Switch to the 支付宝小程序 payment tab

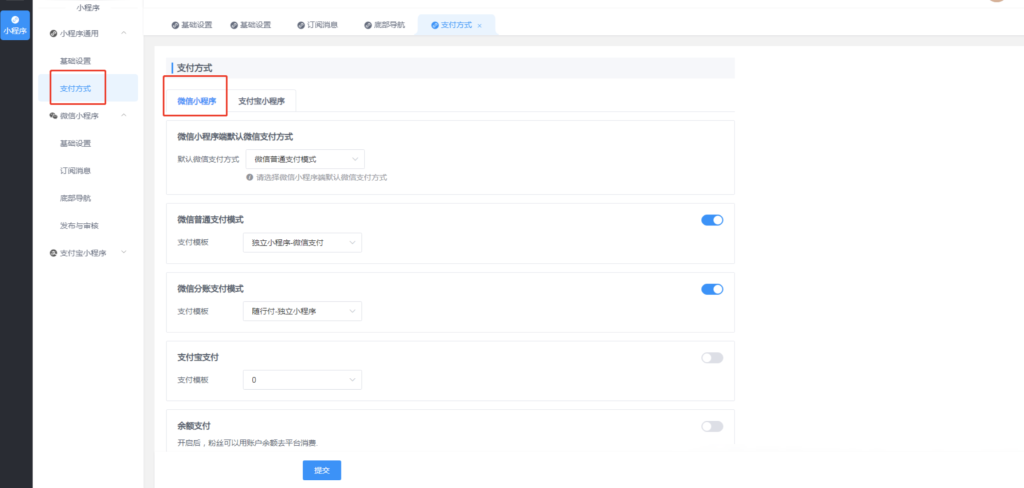point(262,101)
